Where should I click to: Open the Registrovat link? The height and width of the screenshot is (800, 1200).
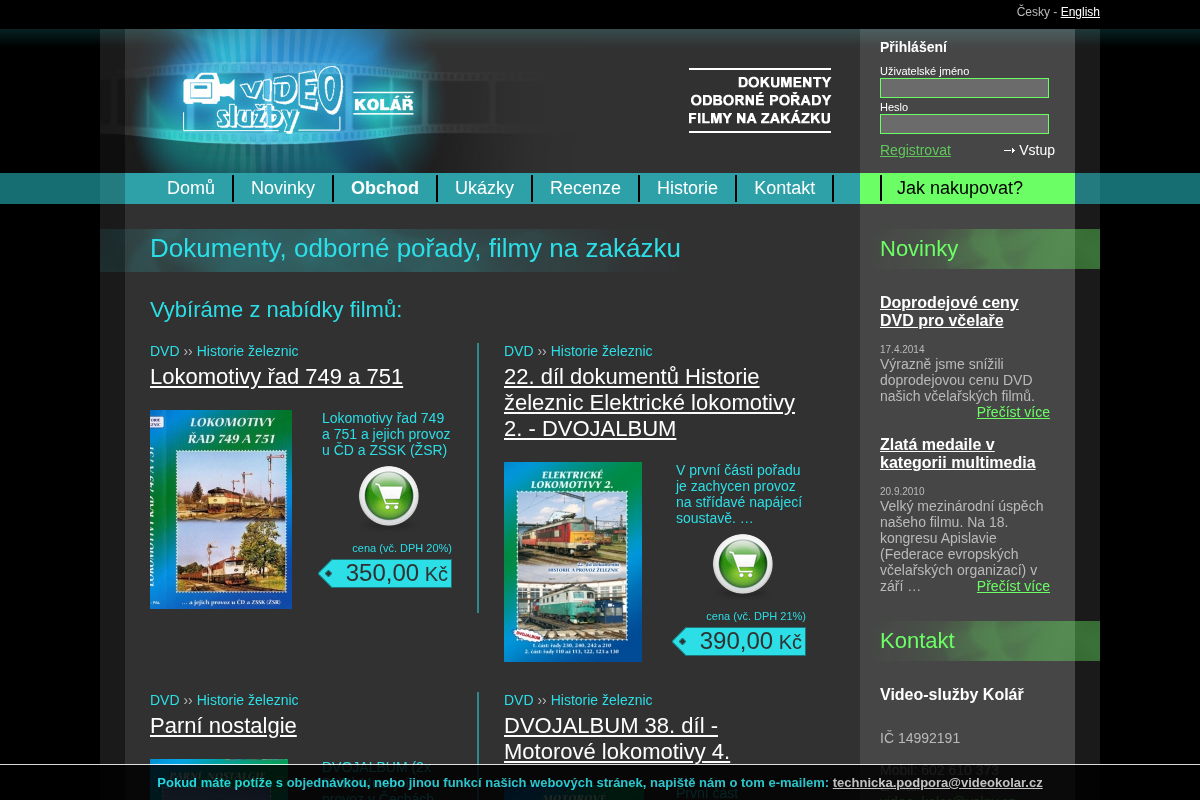click(915, 150)
